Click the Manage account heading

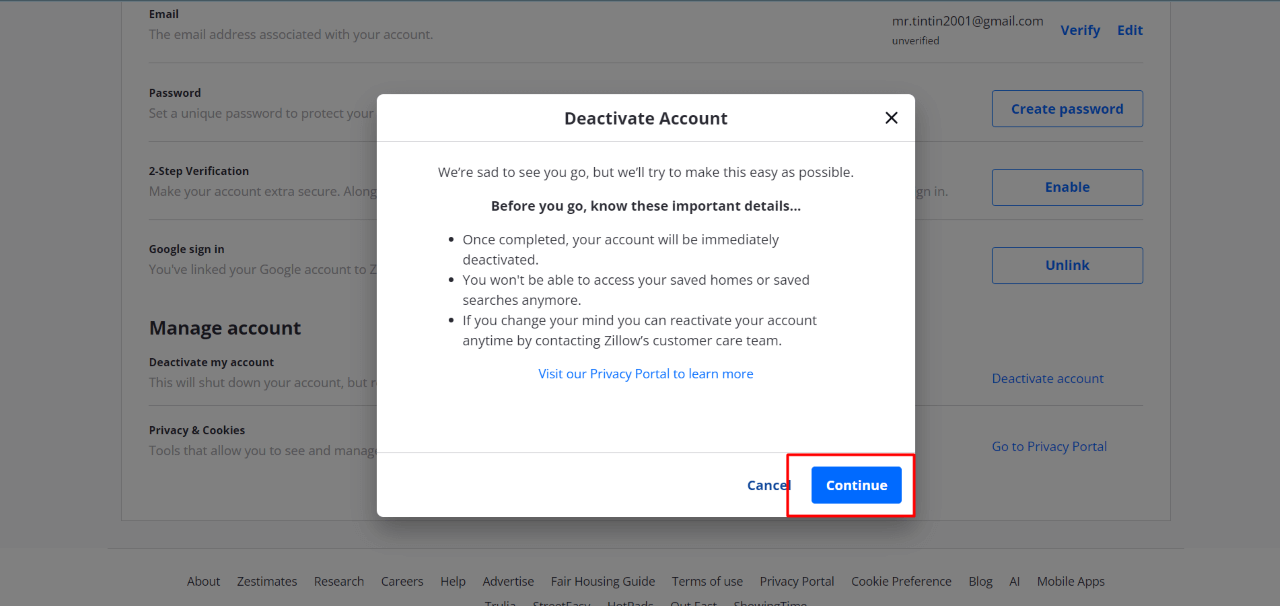point(225,328)
